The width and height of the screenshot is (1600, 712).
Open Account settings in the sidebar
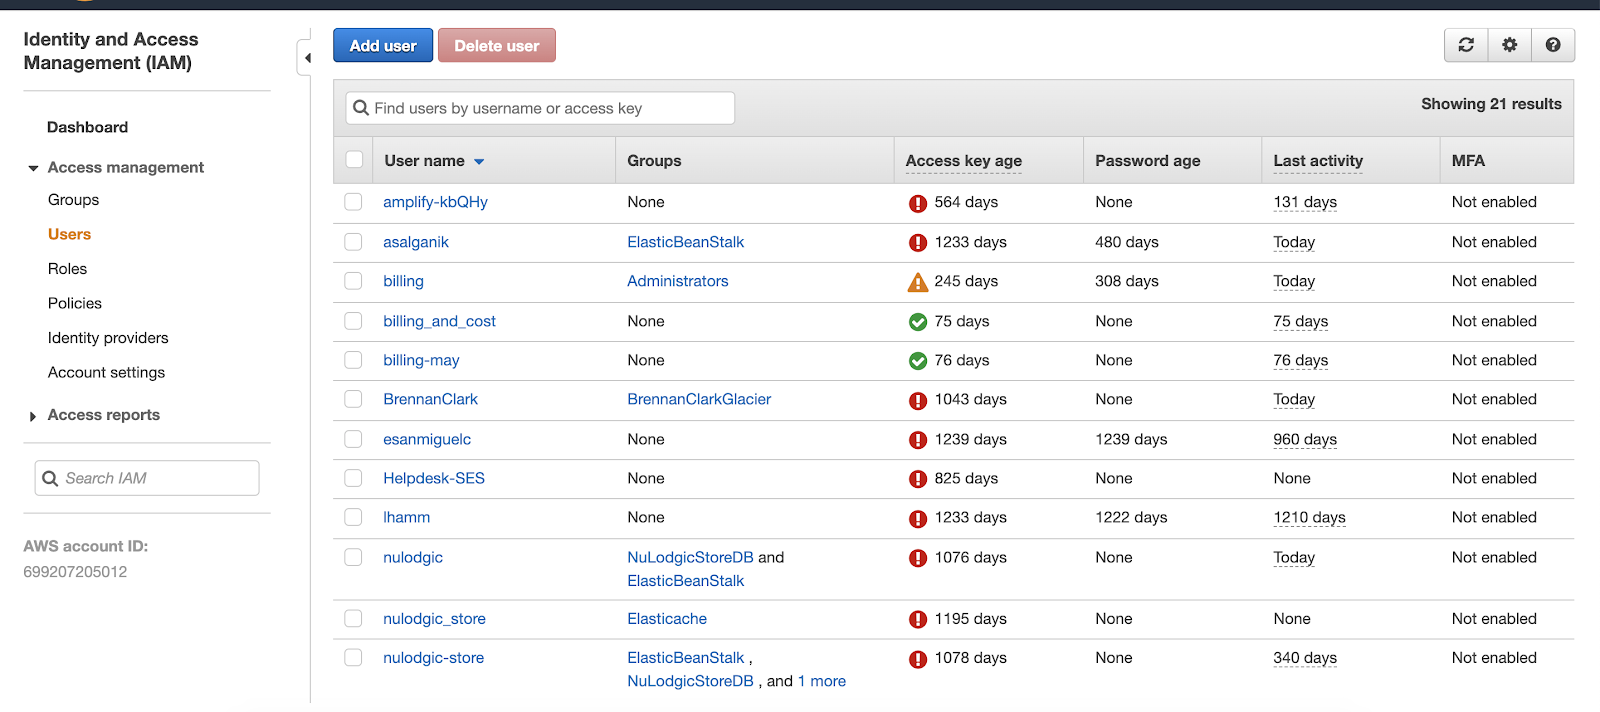(x=107, y=372)
